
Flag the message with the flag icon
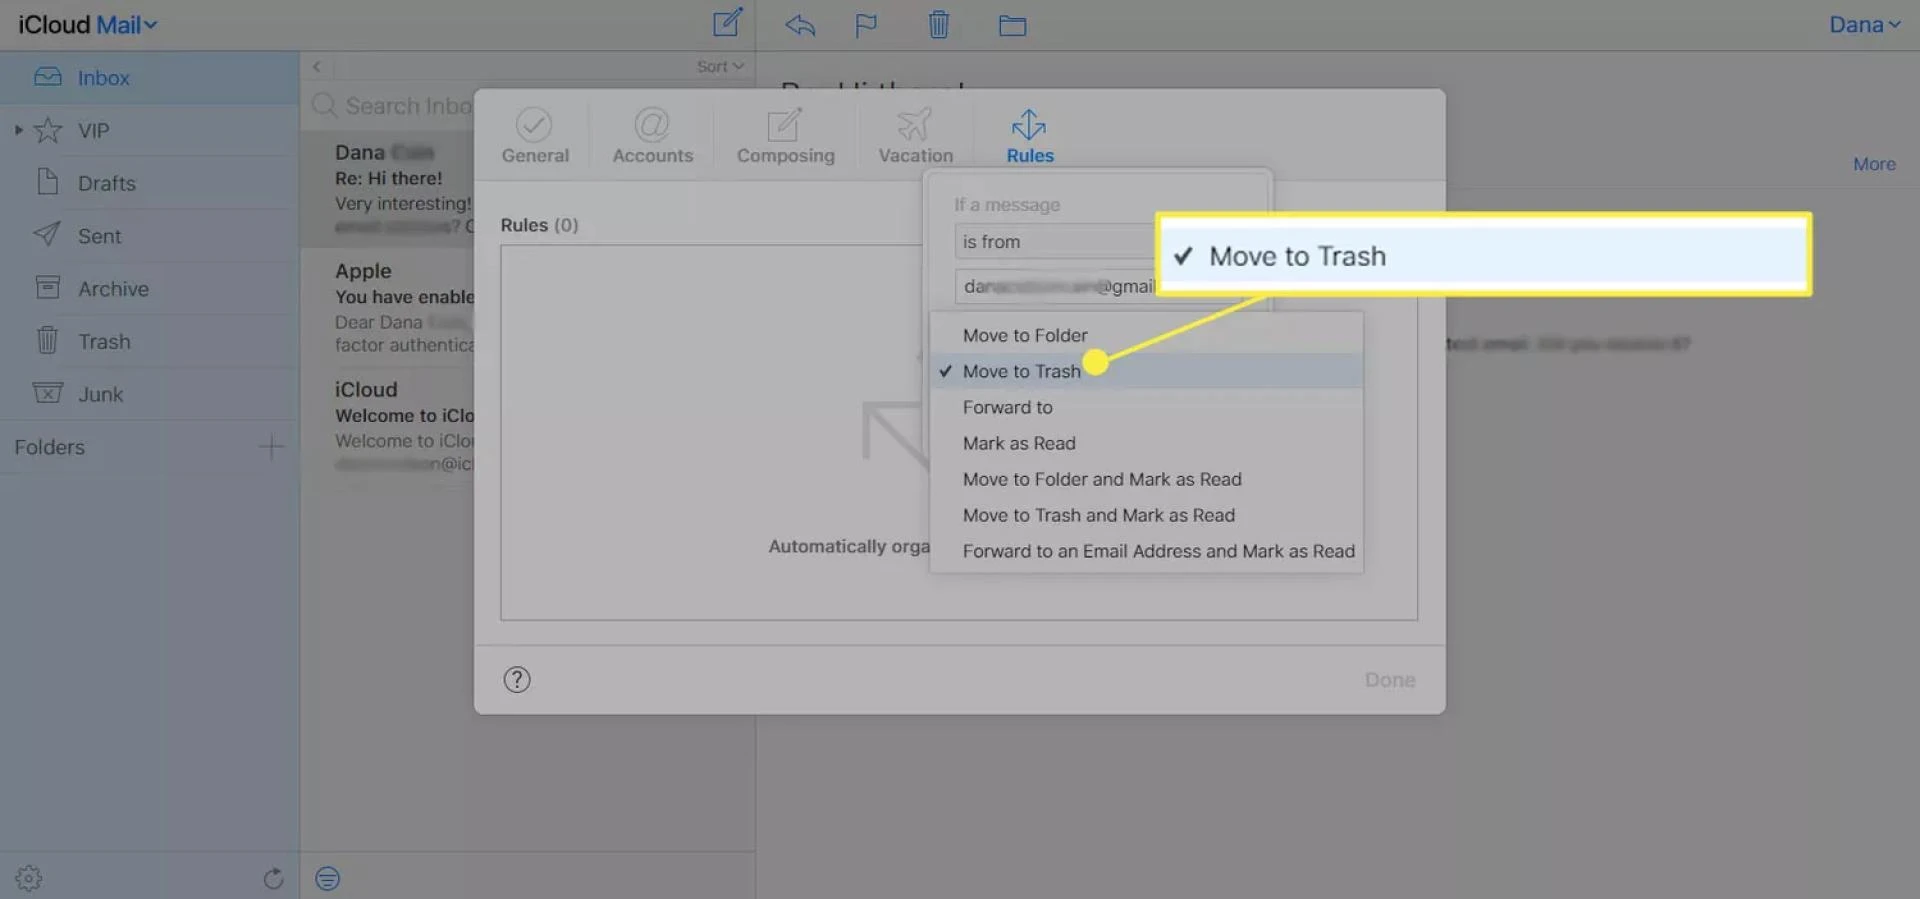coord(866,25)
